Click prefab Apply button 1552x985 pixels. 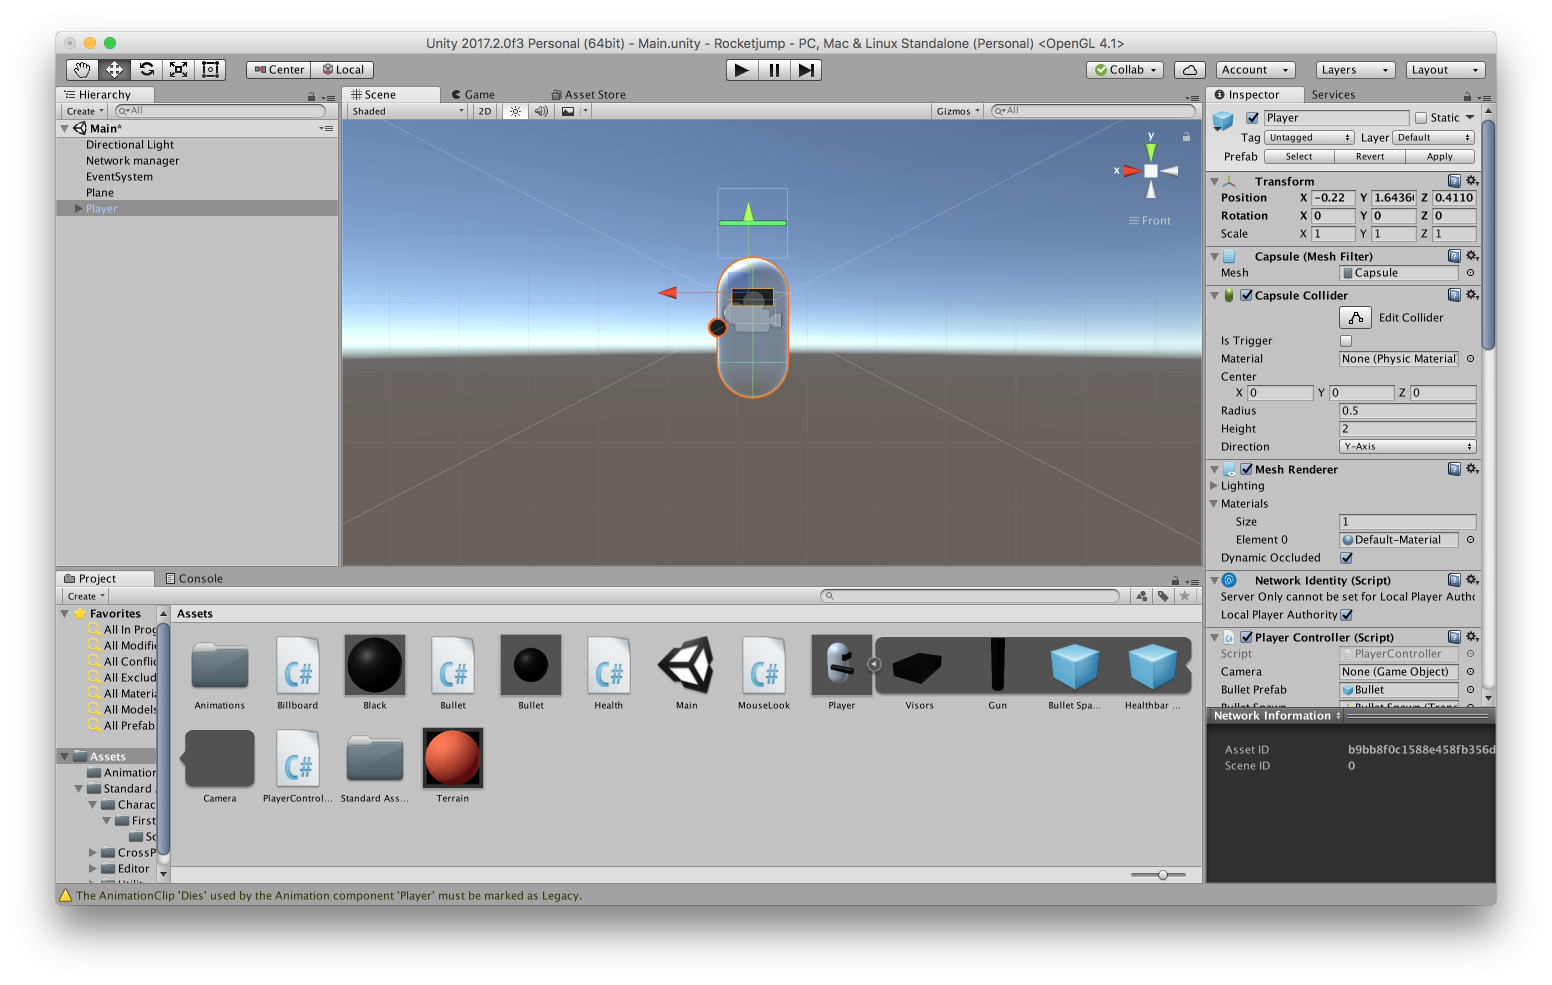(1440, 157)
